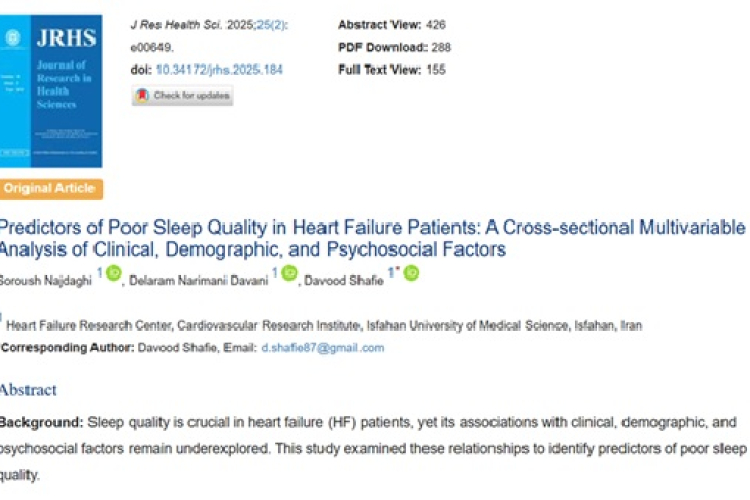
Task: Click affiliation superscript after Soroush Najdaghi
Action: [x=100, y=272]
